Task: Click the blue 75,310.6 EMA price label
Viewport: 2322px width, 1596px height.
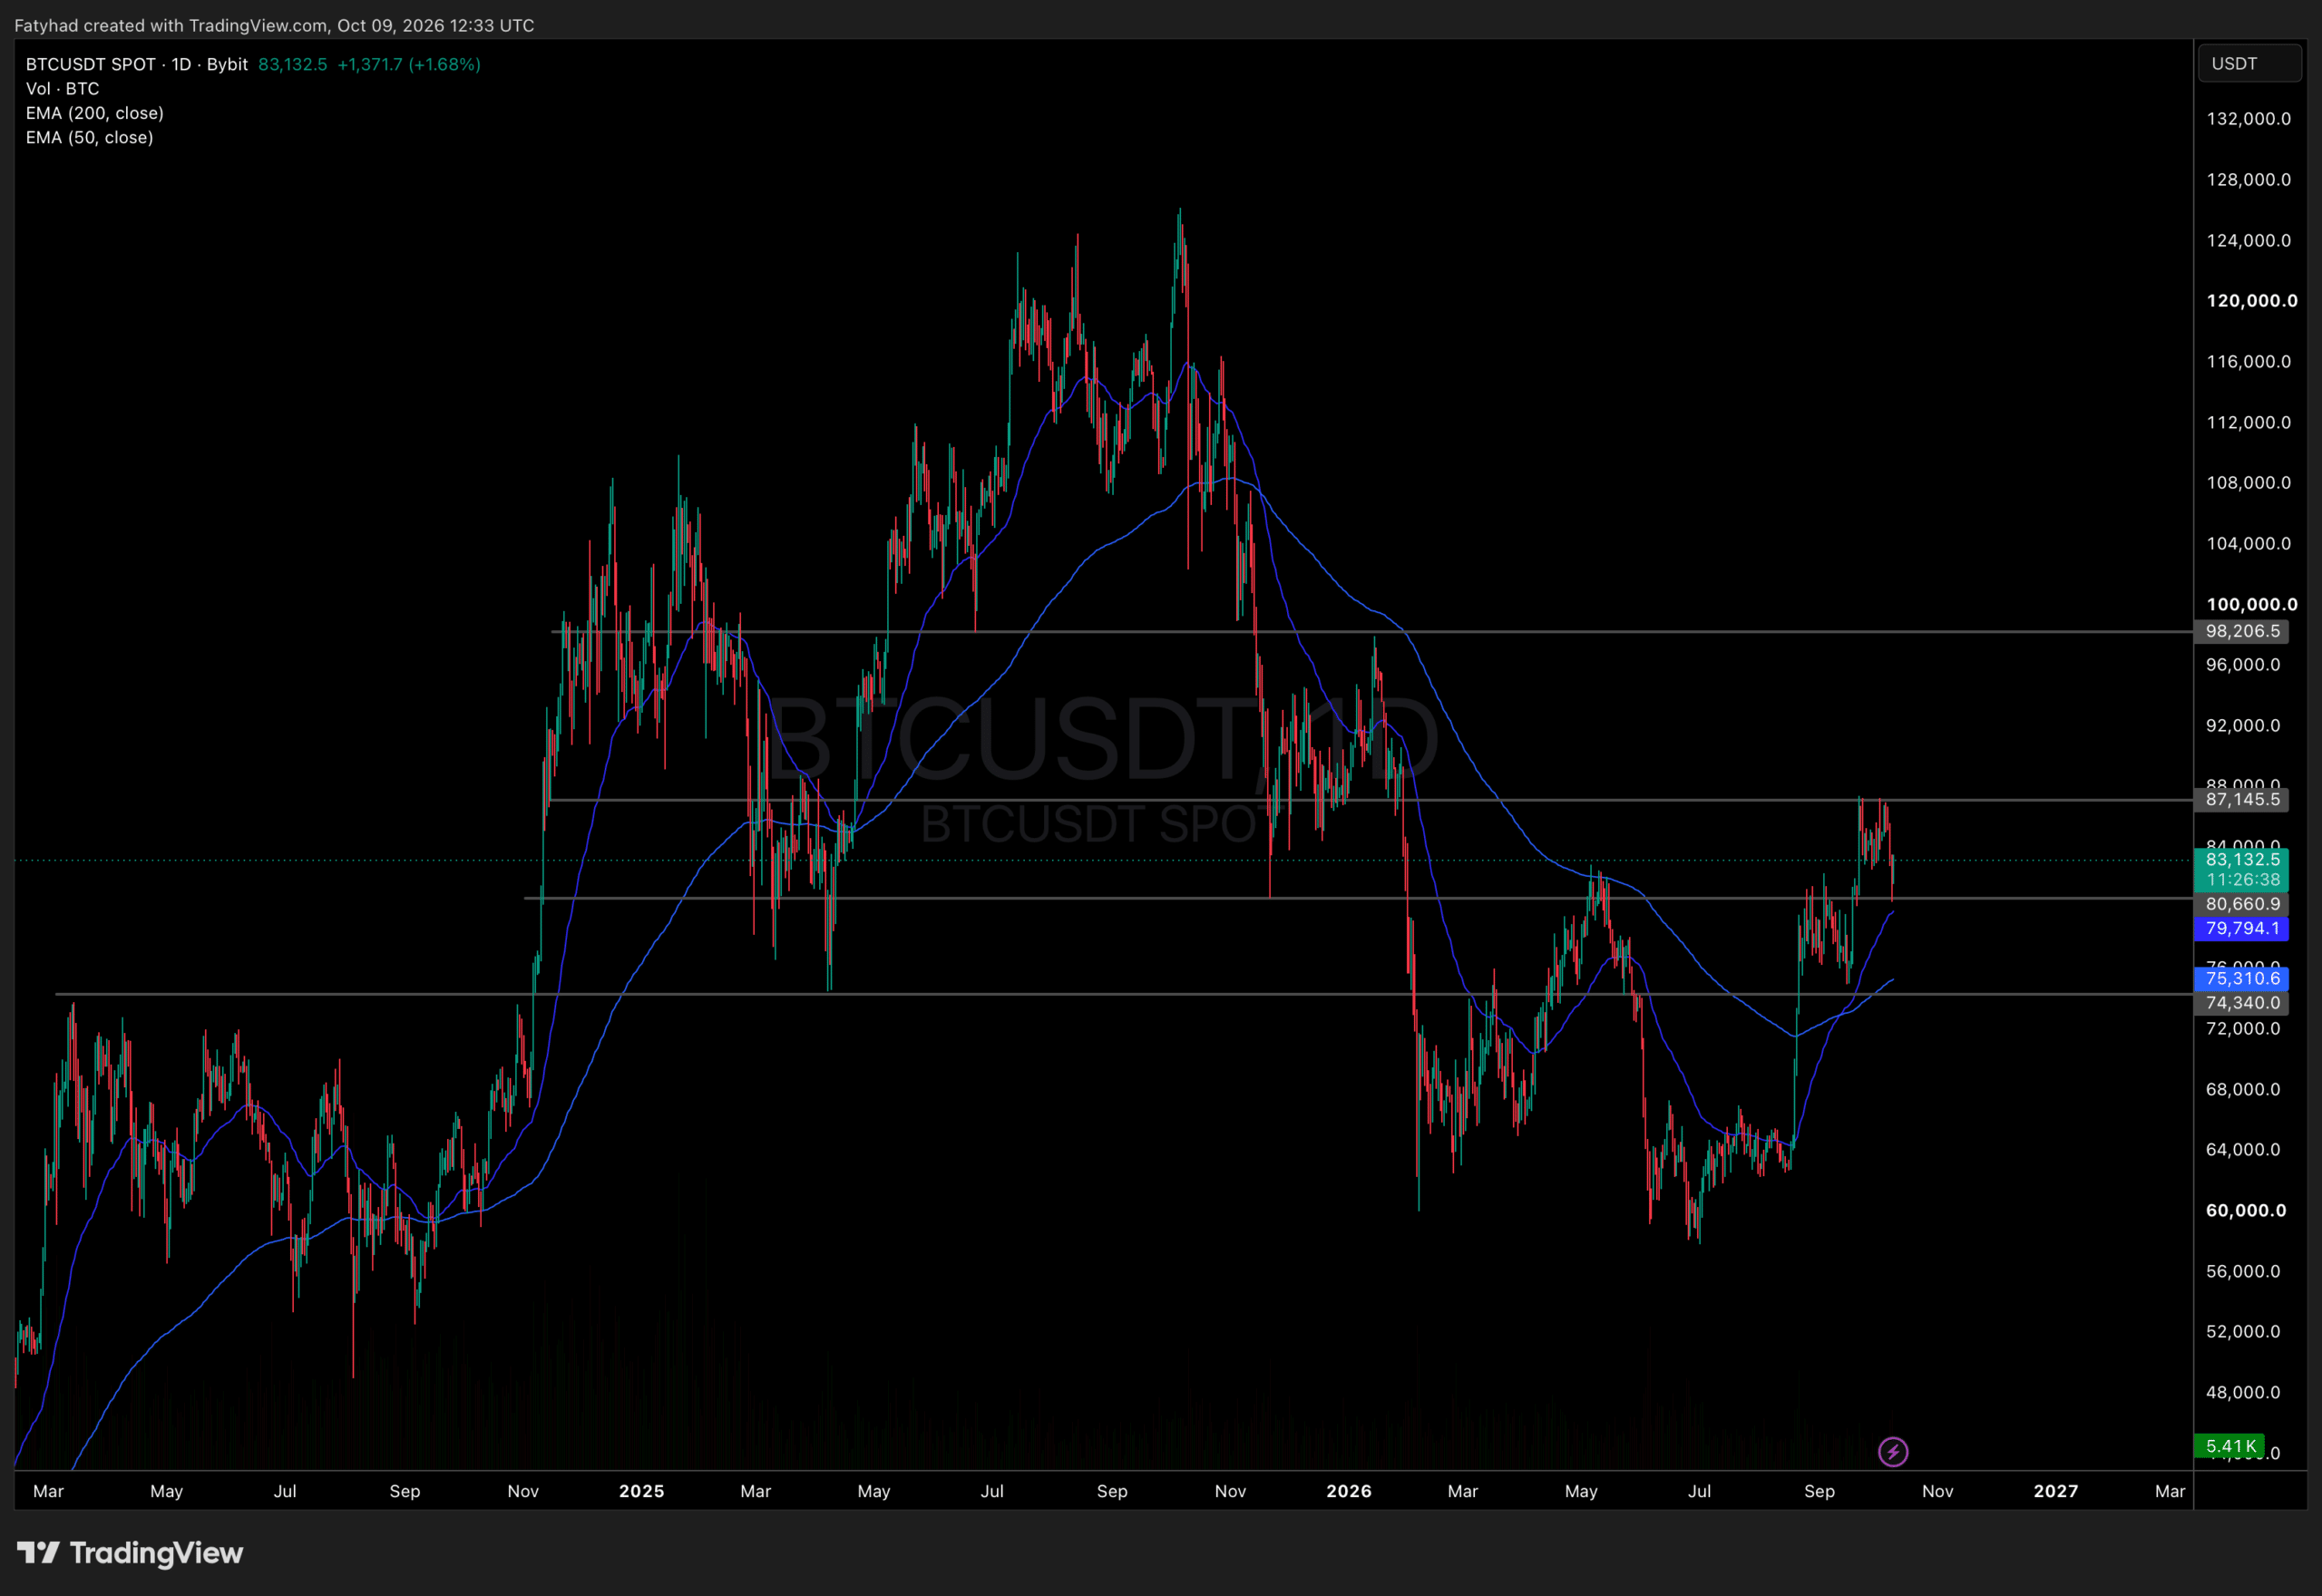Action: (x=2243, y=978)
